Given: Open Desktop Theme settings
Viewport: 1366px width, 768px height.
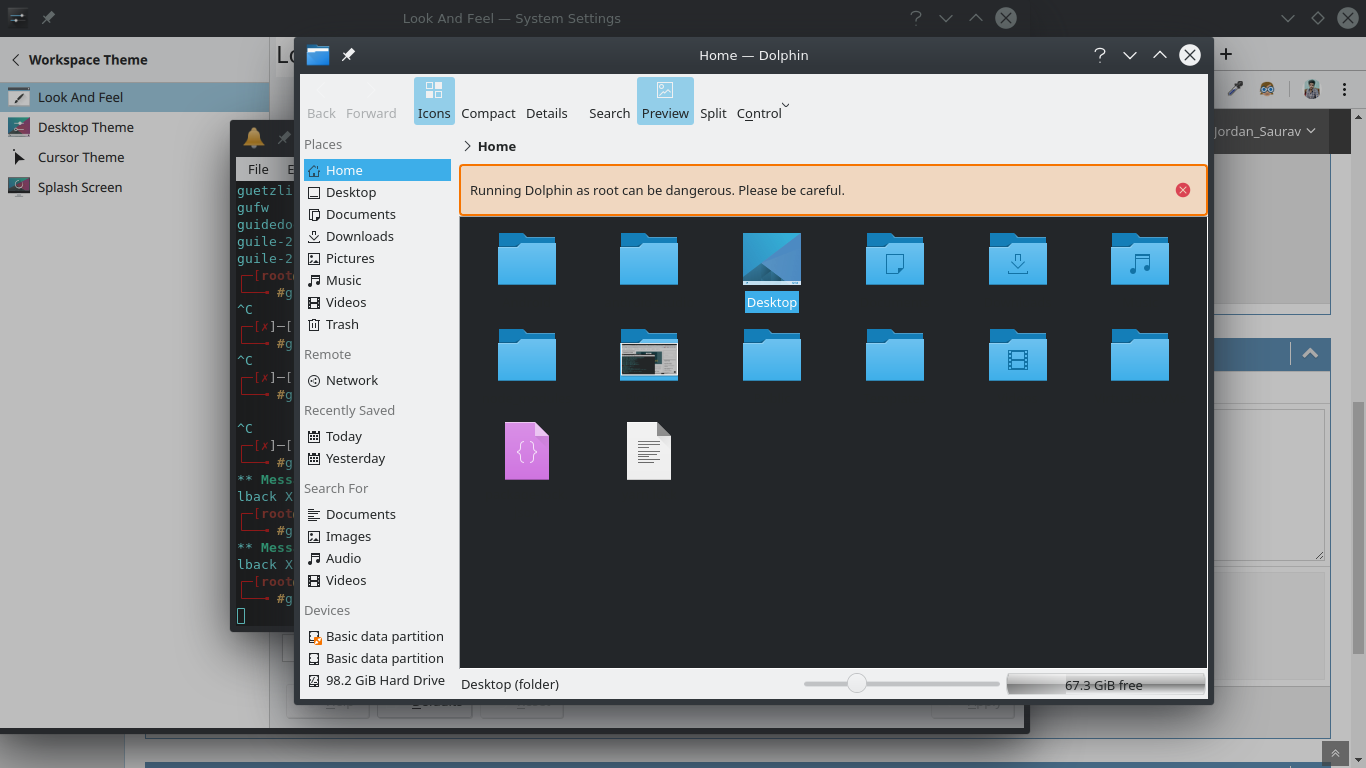Looking at the screenshot, I should click(85, 127).
